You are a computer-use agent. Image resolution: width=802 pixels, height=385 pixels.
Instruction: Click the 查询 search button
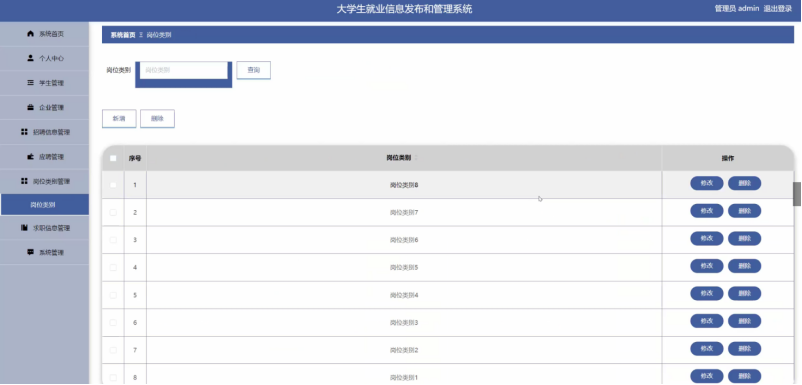coord(254,71)
